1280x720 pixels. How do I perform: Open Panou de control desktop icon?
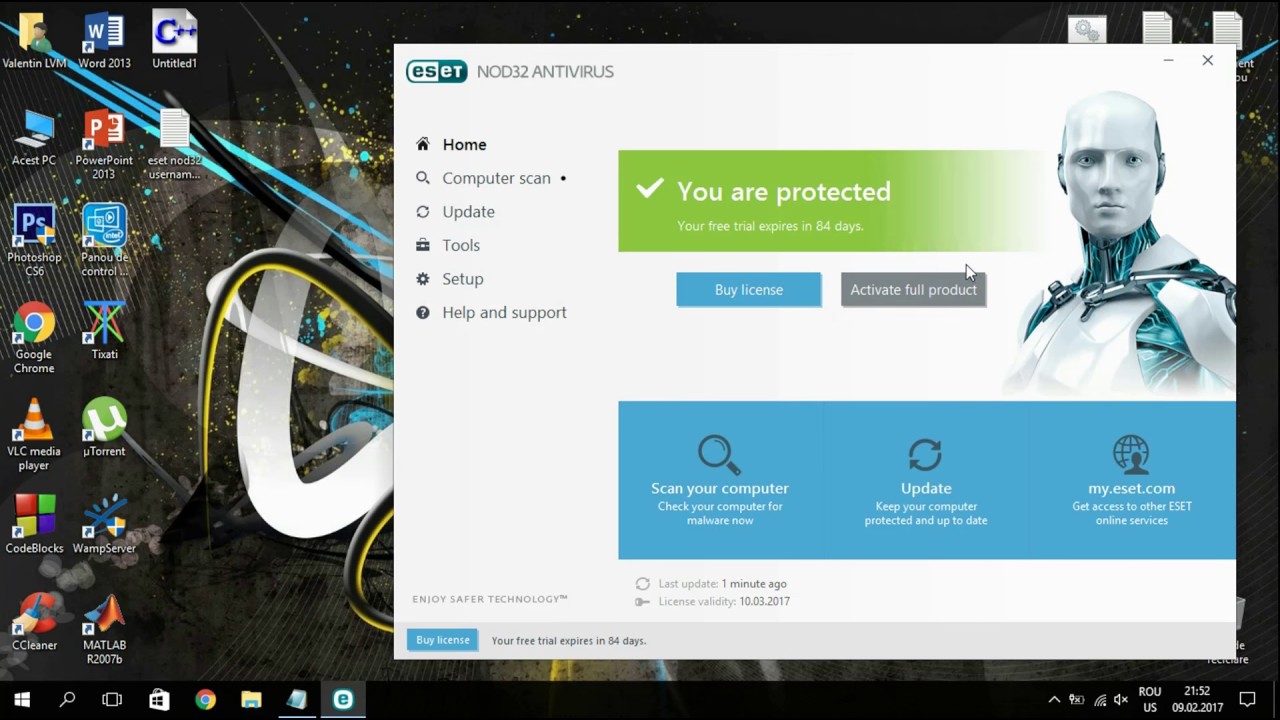tap(104, 241)
